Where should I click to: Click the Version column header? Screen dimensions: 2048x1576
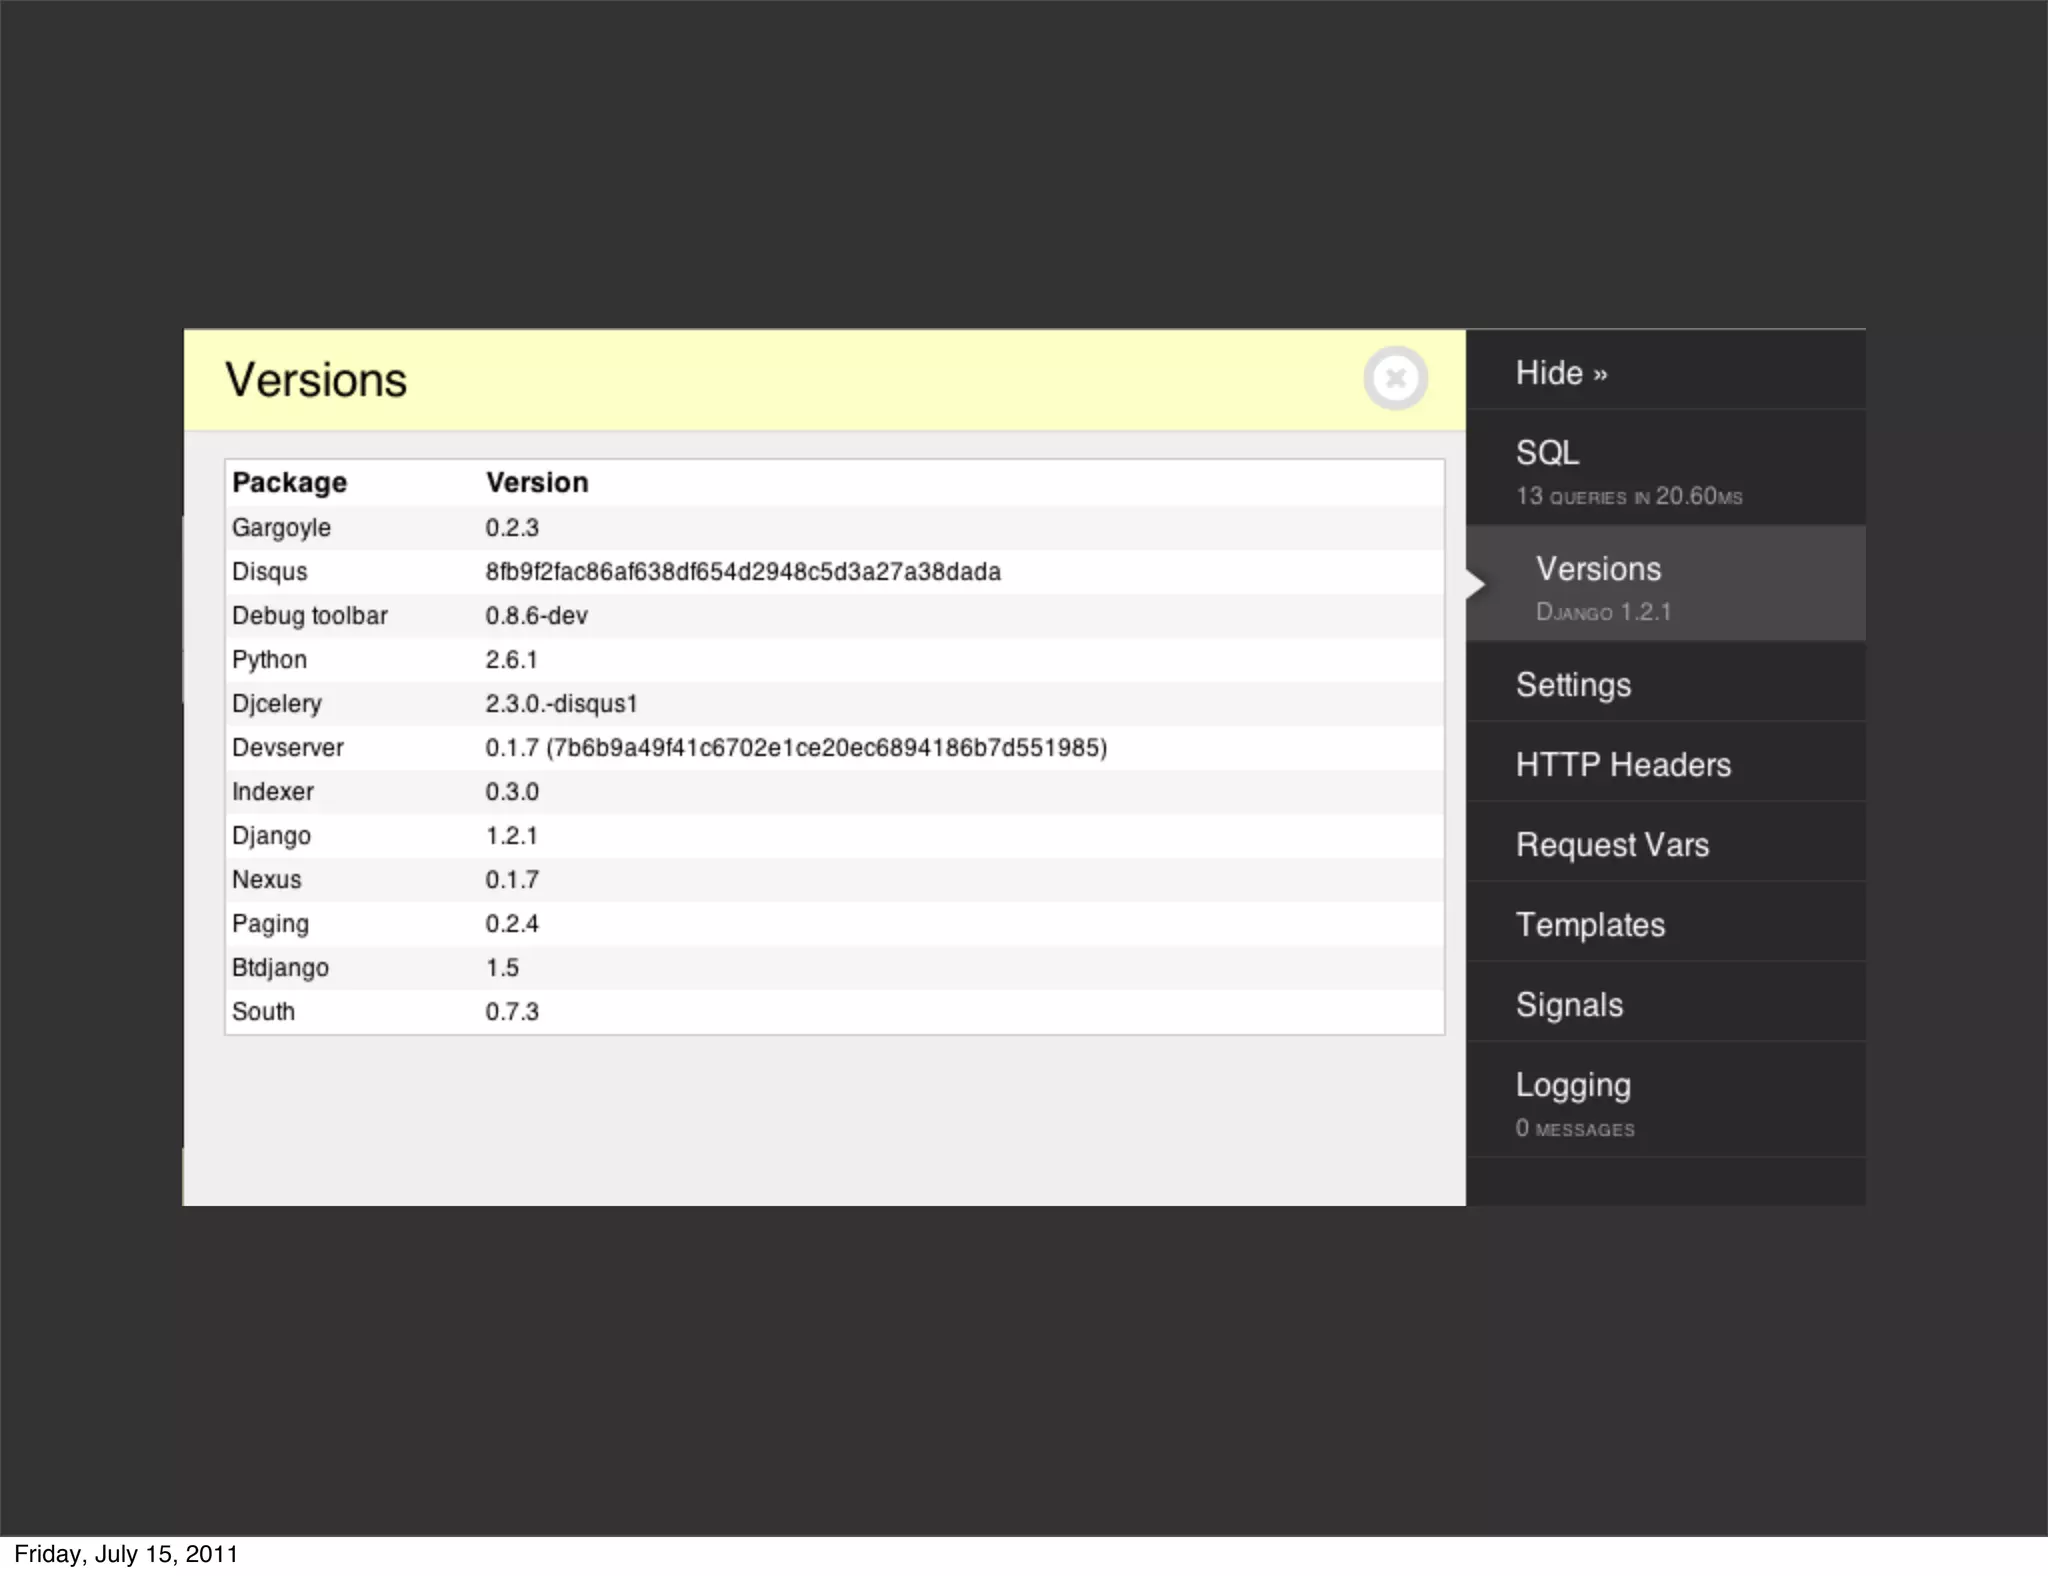pyautogui.click(x=537, y=482)
